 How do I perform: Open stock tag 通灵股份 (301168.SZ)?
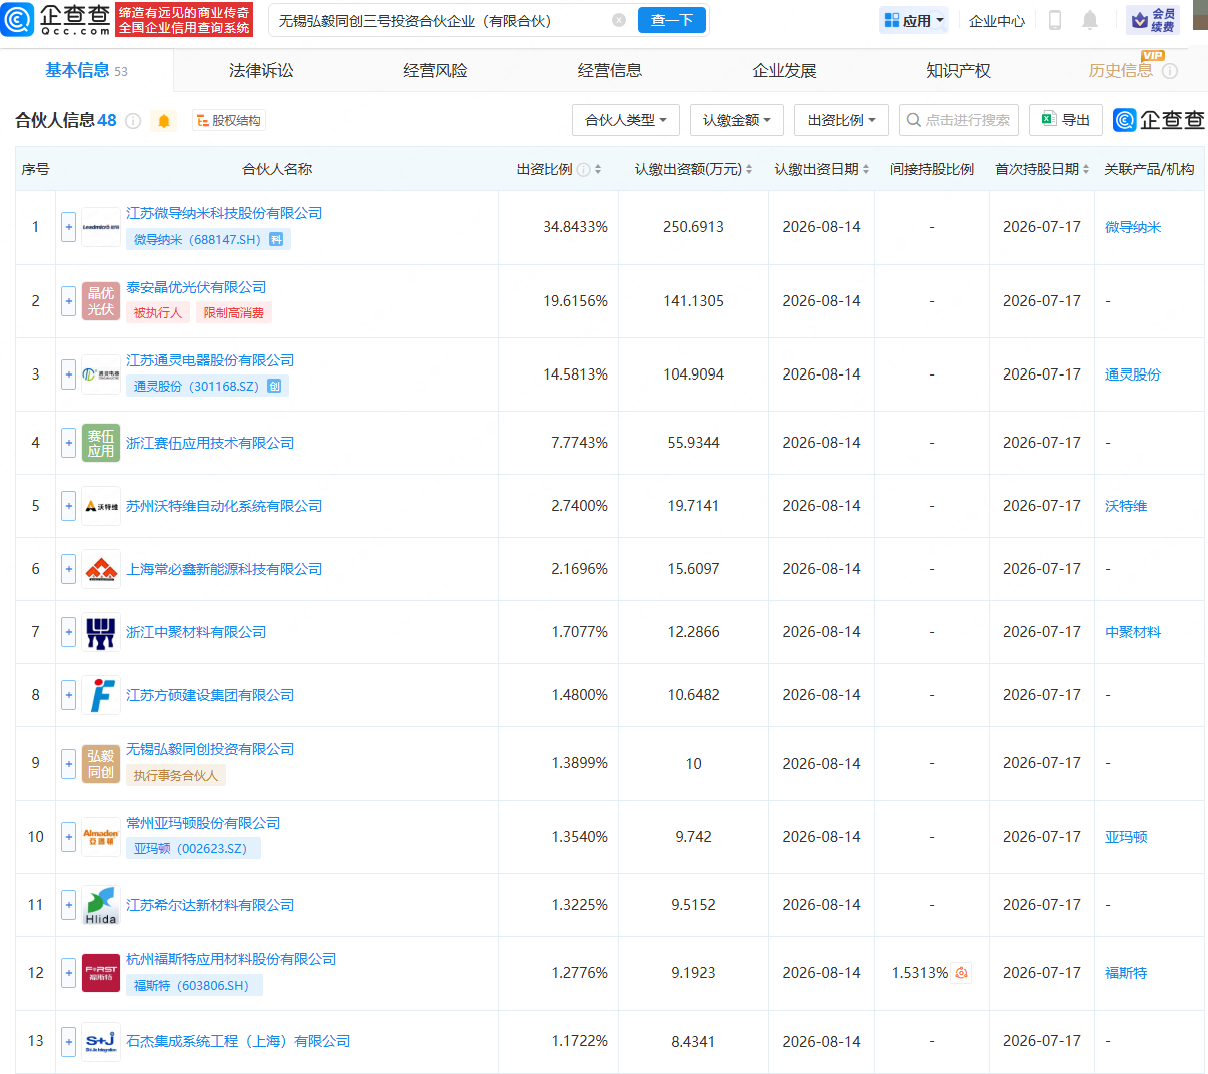click(x=207, y=387)
